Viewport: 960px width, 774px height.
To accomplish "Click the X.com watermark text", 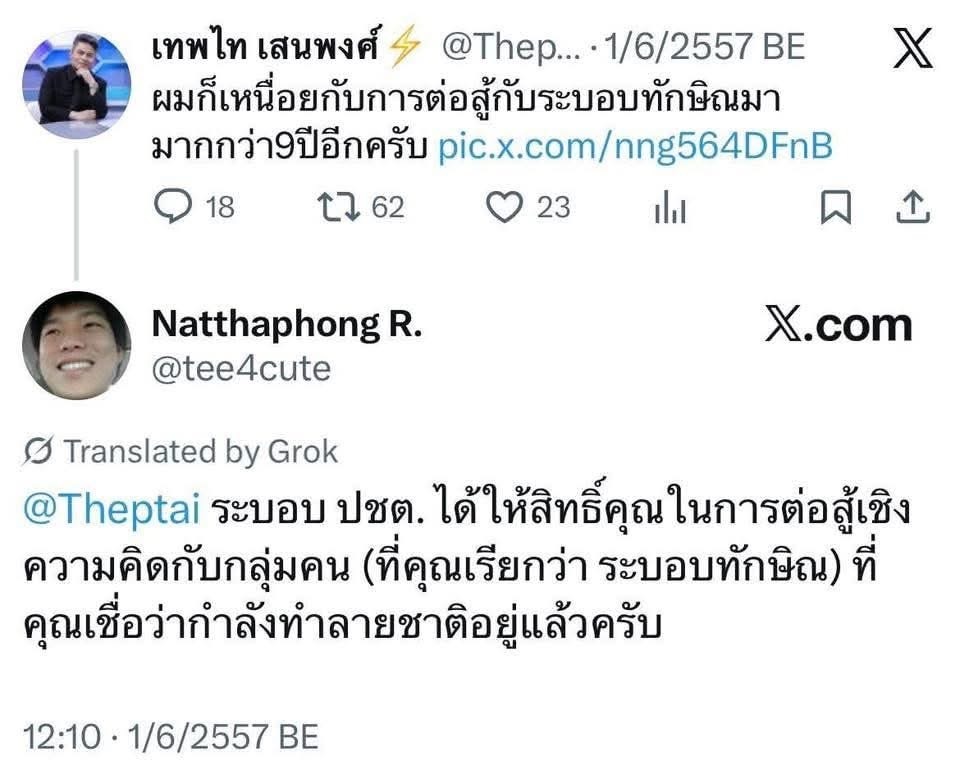I will [838, 325].
